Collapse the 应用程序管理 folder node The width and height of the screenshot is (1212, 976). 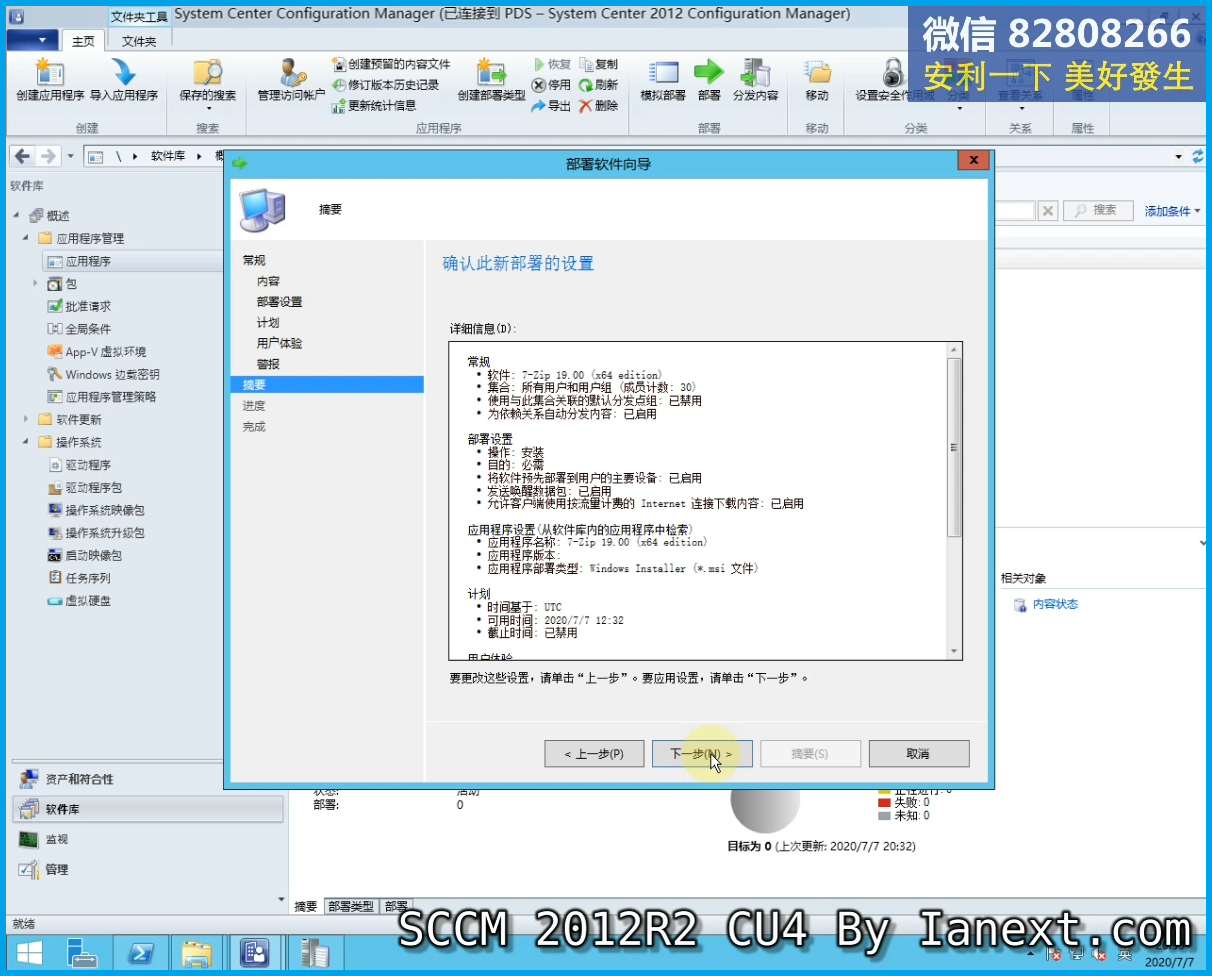[x=26, y=239]
